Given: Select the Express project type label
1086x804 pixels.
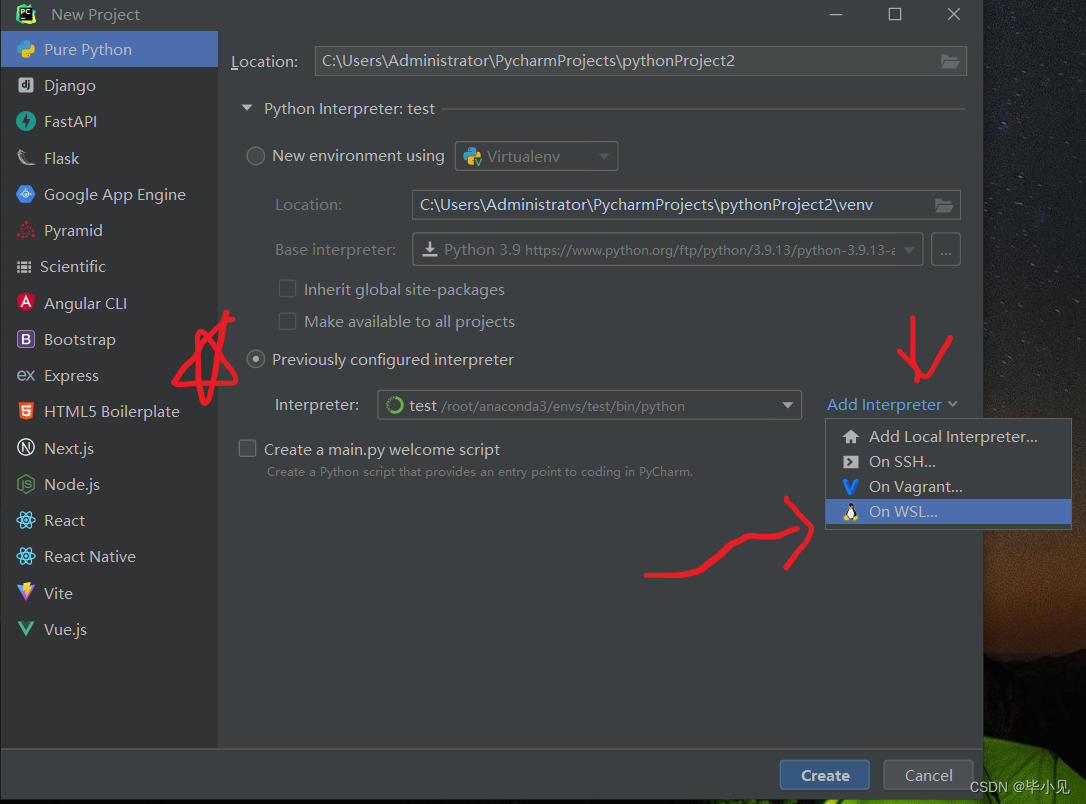Looking at the screenshot, I should [x=71, y=375].
